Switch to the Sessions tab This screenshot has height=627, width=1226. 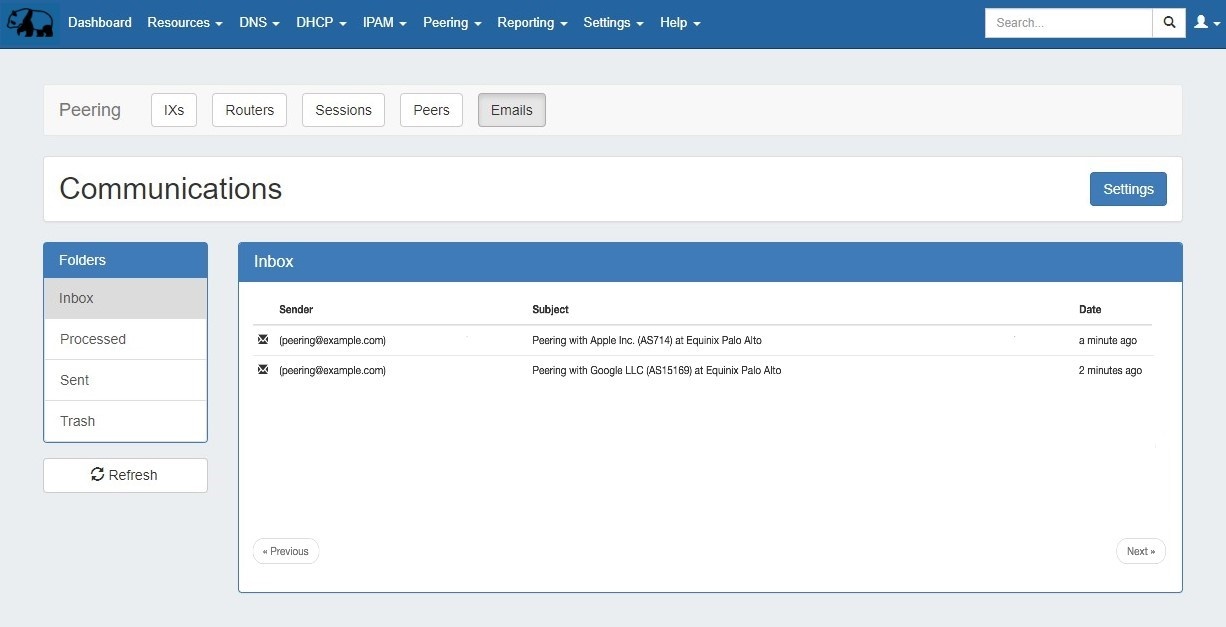[x=343, y=110]
